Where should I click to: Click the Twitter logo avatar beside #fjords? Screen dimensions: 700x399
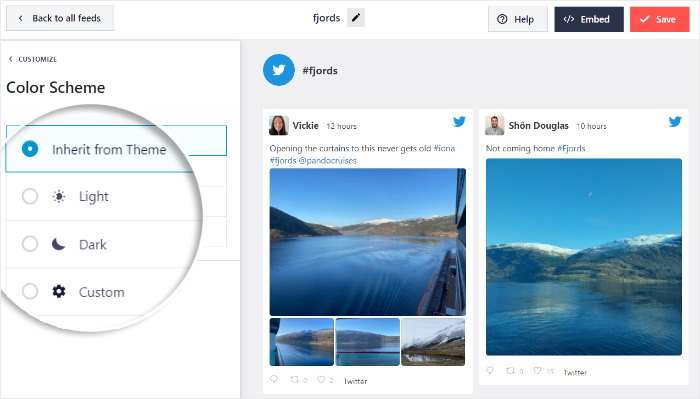279,70
